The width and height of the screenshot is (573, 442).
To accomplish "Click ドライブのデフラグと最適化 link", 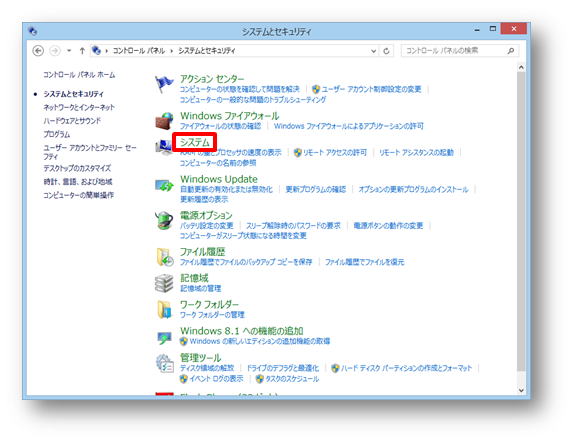I will (283, 368).
